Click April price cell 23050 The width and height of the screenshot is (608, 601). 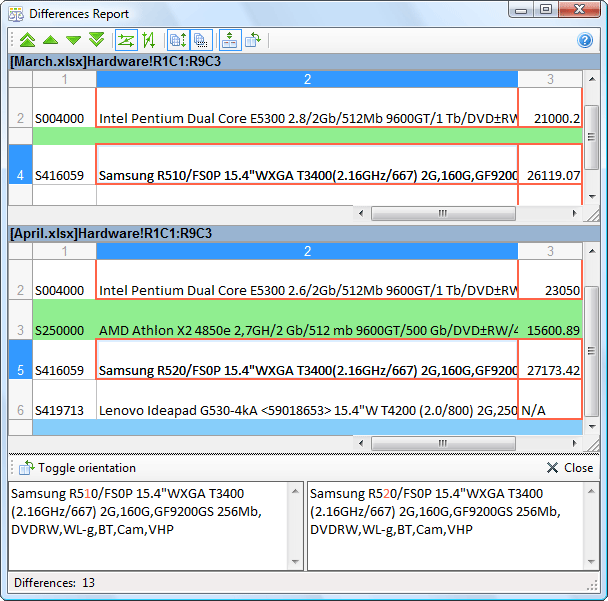pyautogui.click(x=550, y=280)
